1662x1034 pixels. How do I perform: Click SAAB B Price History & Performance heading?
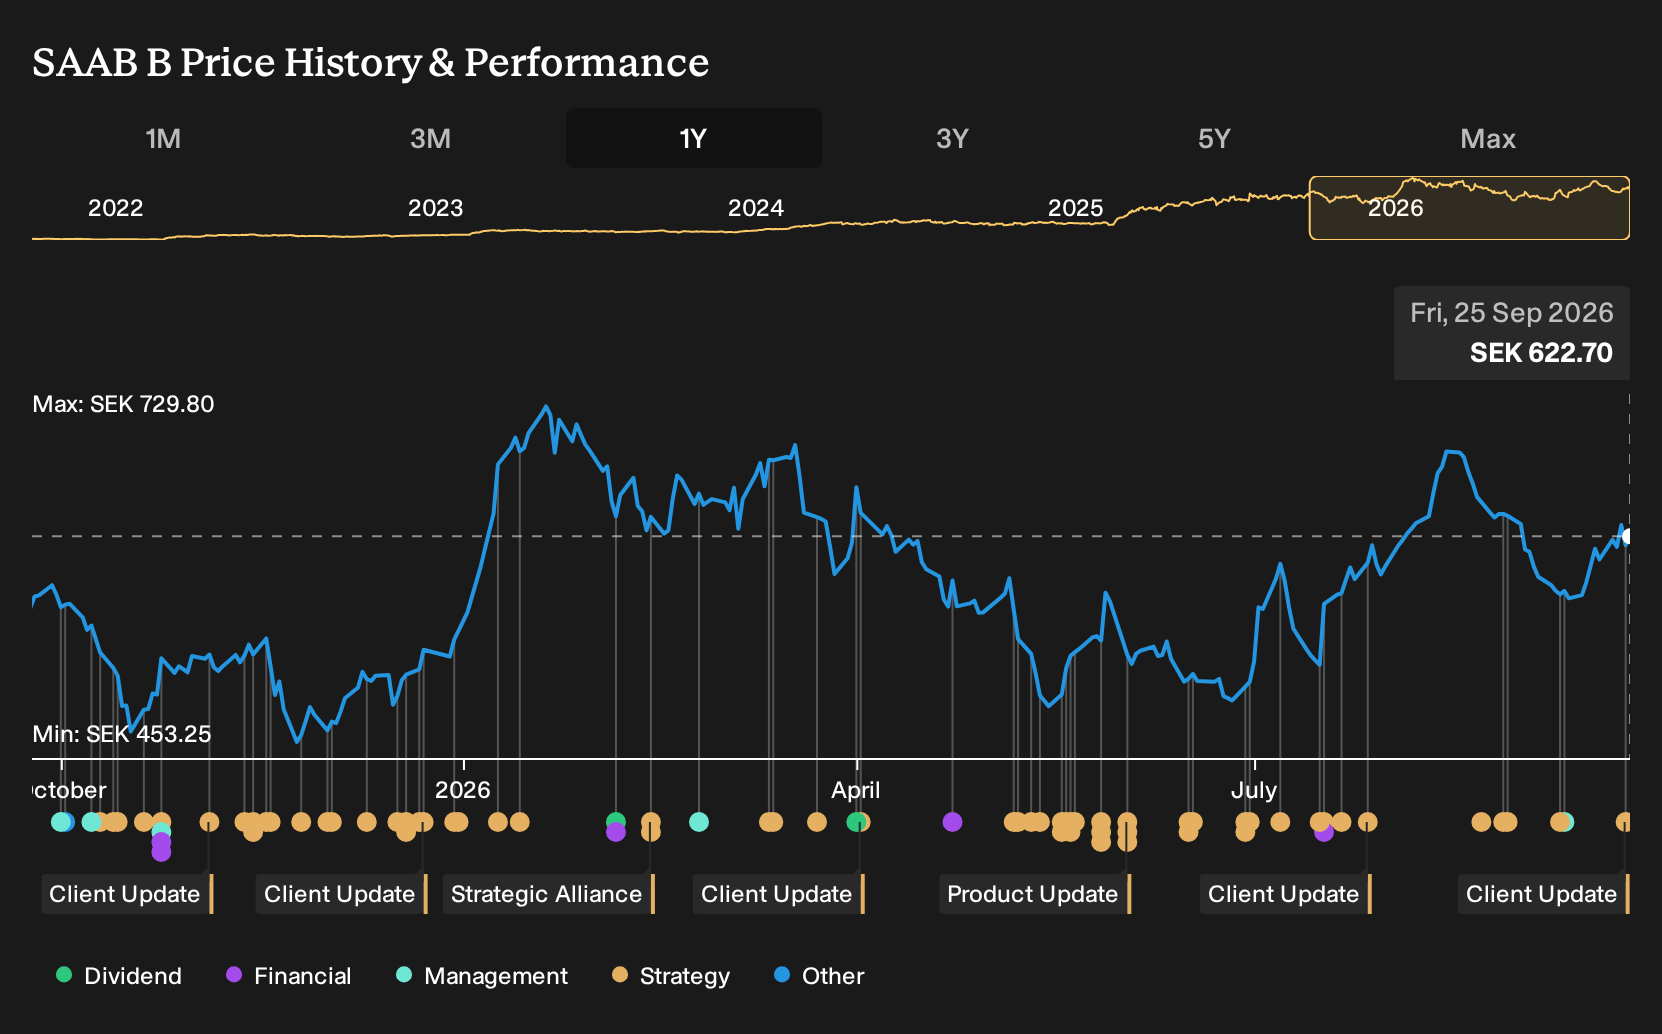click(371, 62)
